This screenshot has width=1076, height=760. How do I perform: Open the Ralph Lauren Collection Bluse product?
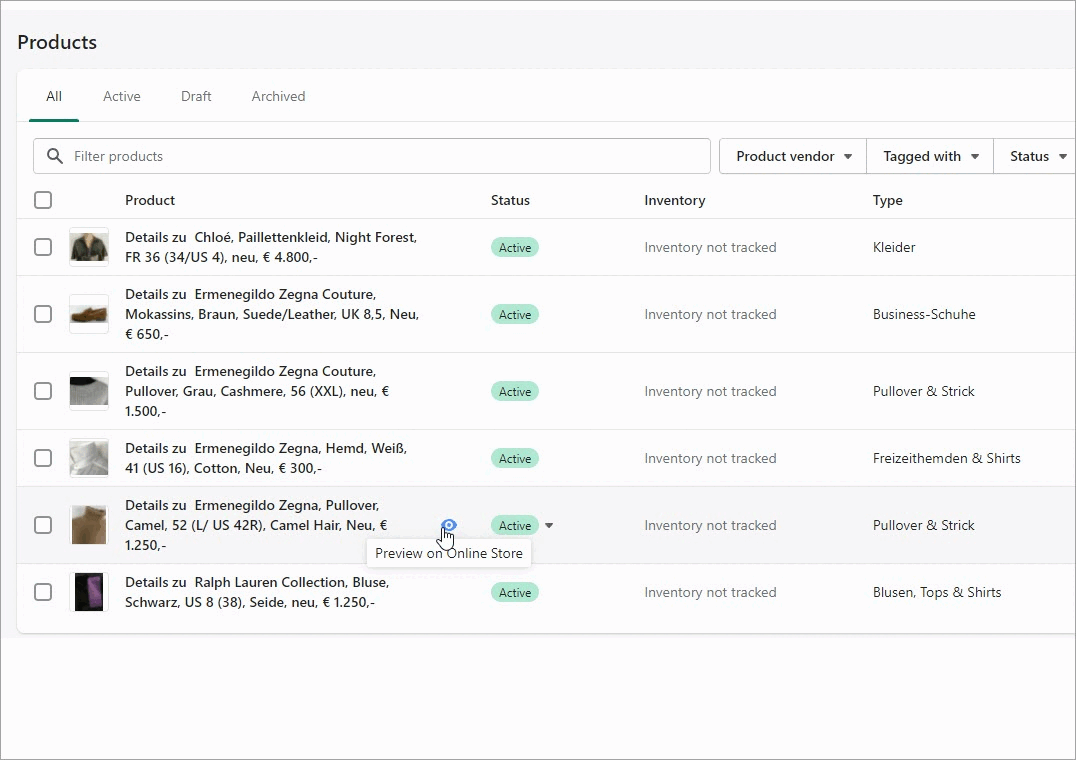pyautogui.click(x=257, y=592)
